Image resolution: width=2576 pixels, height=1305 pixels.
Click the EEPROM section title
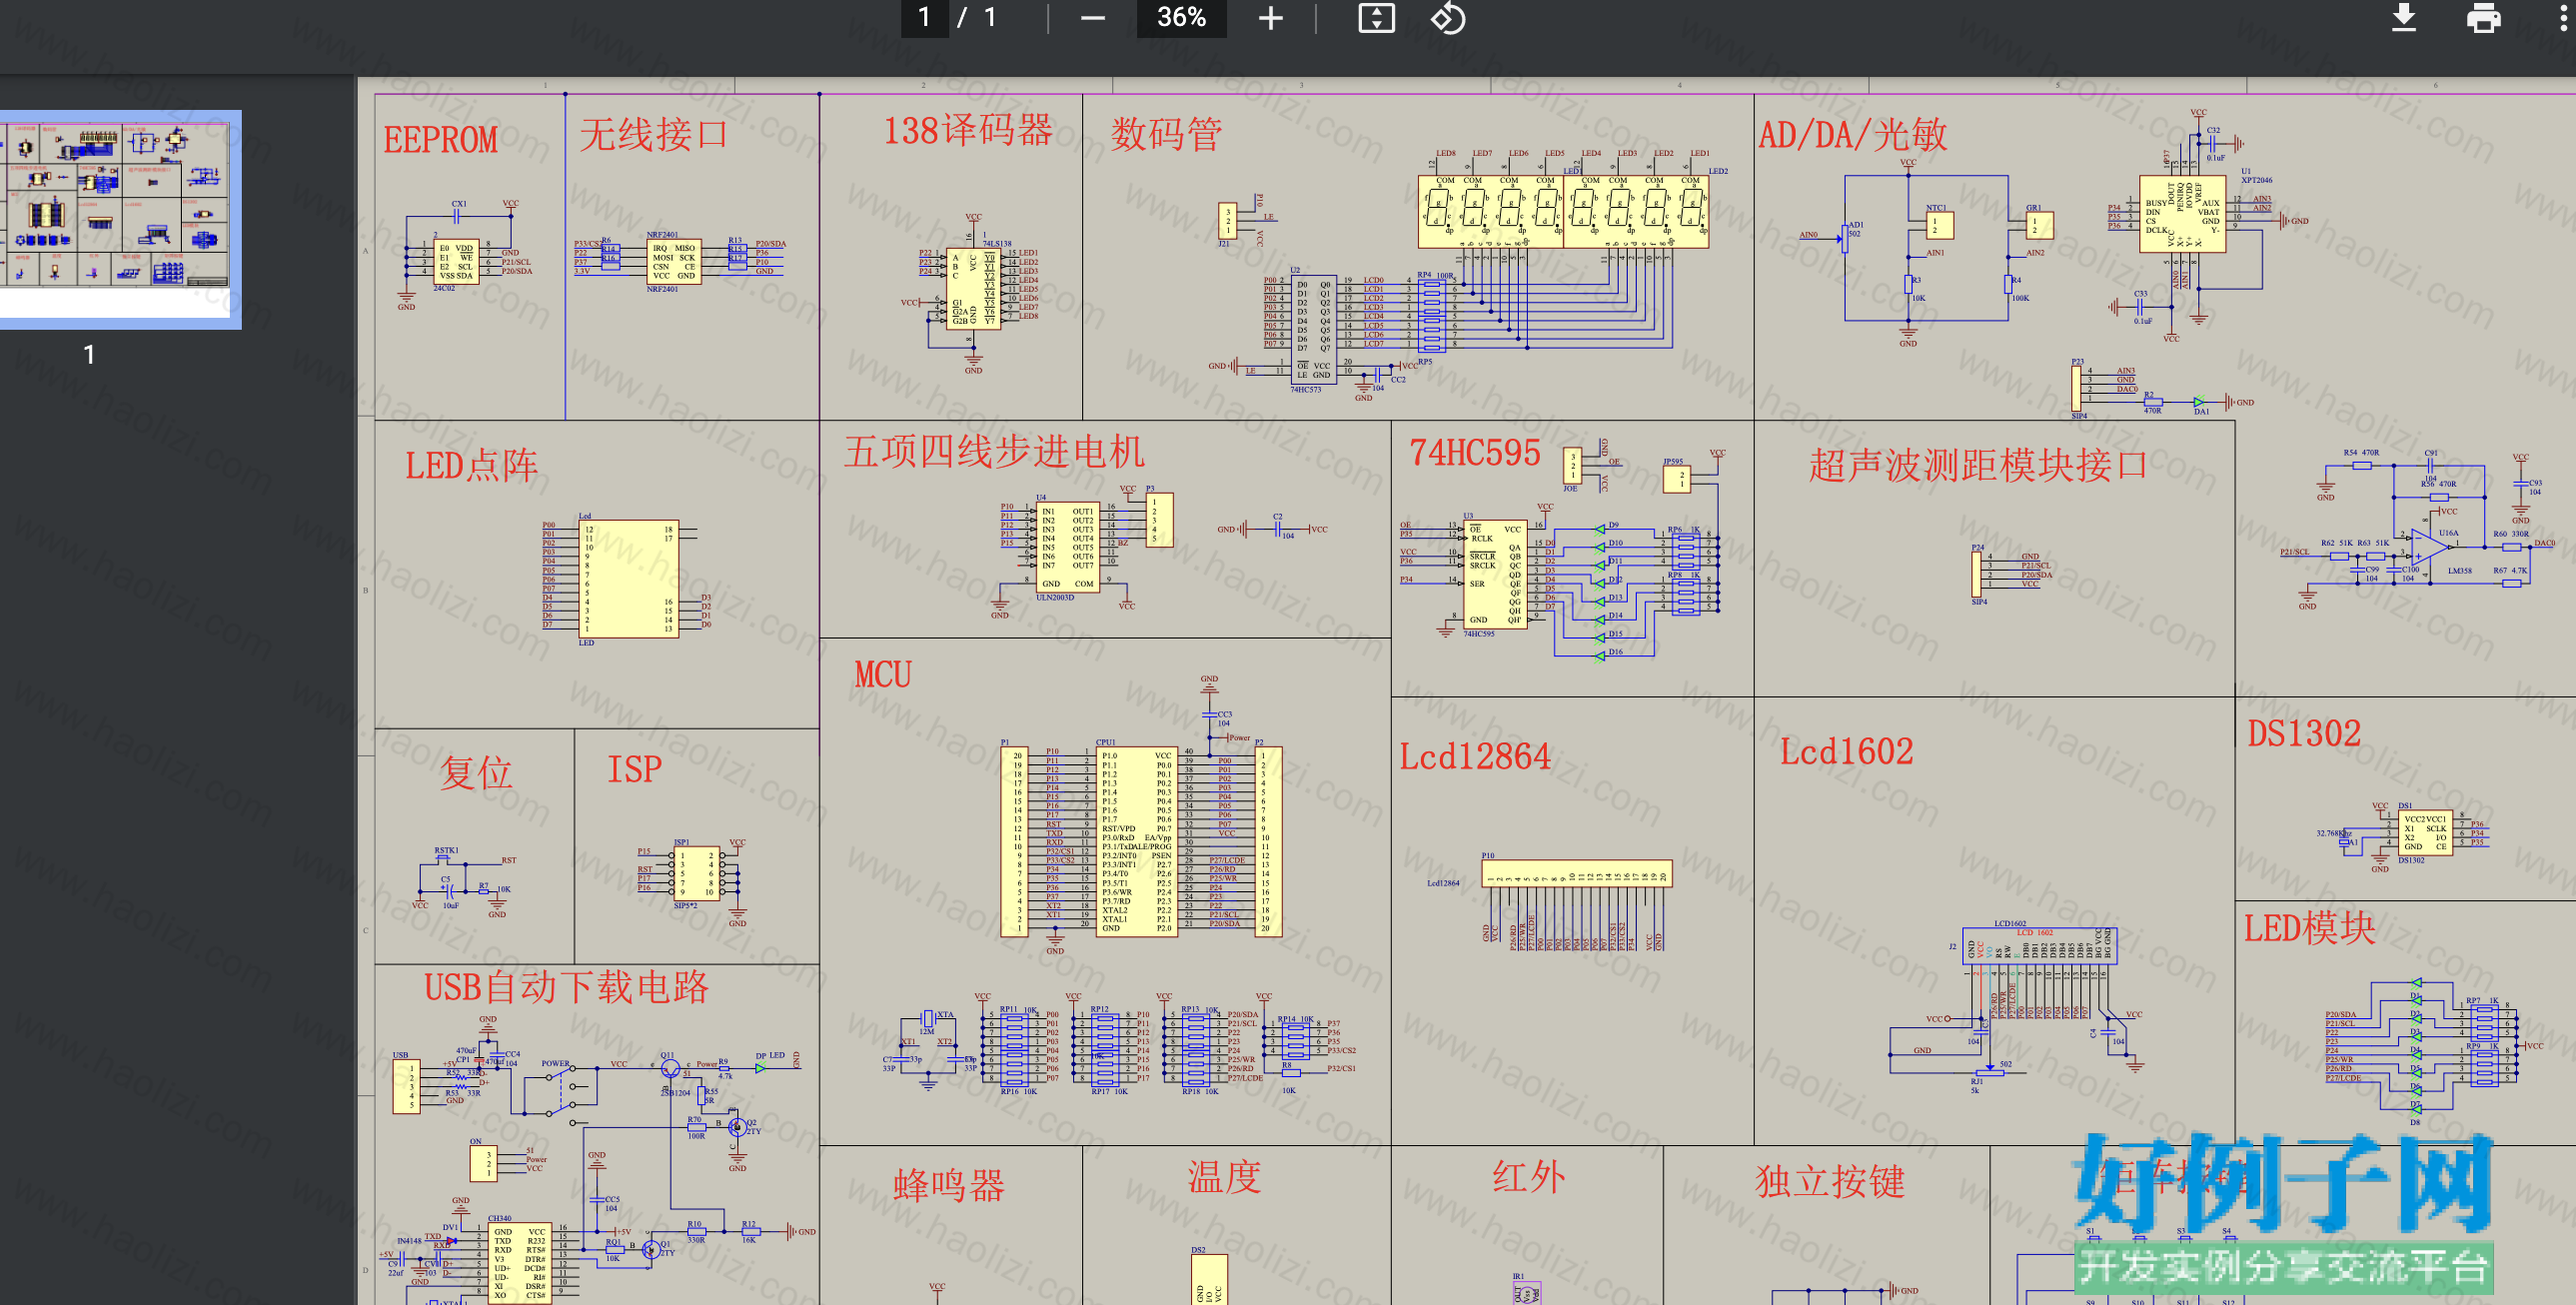tap(441, 140)
